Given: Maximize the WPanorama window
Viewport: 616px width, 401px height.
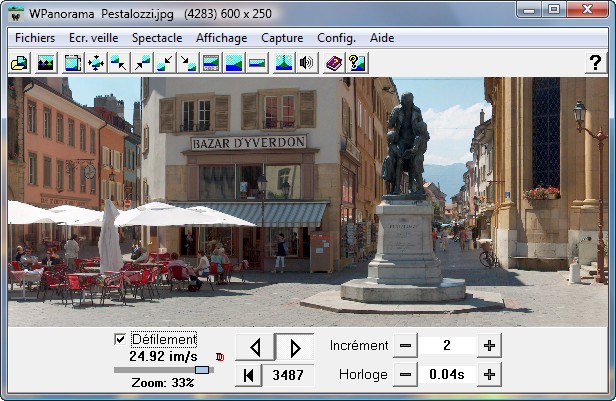Looking at the screenshot, I should click(x=554, y=10).
